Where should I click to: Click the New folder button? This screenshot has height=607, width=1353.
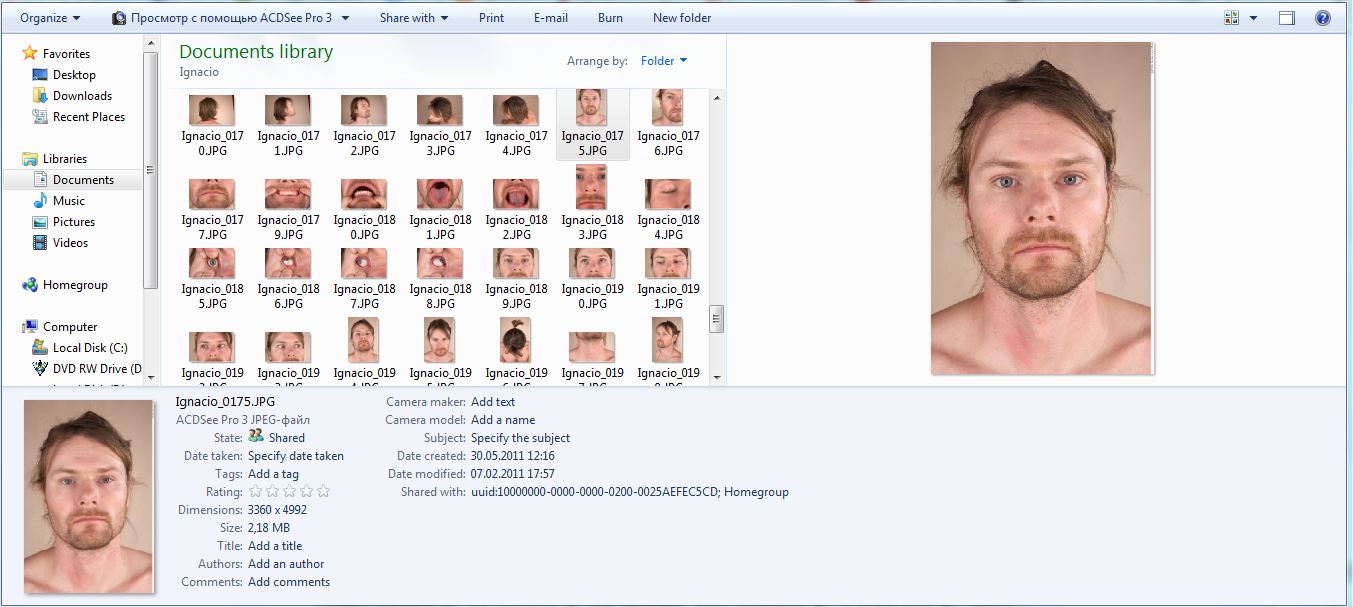point(682,18)
